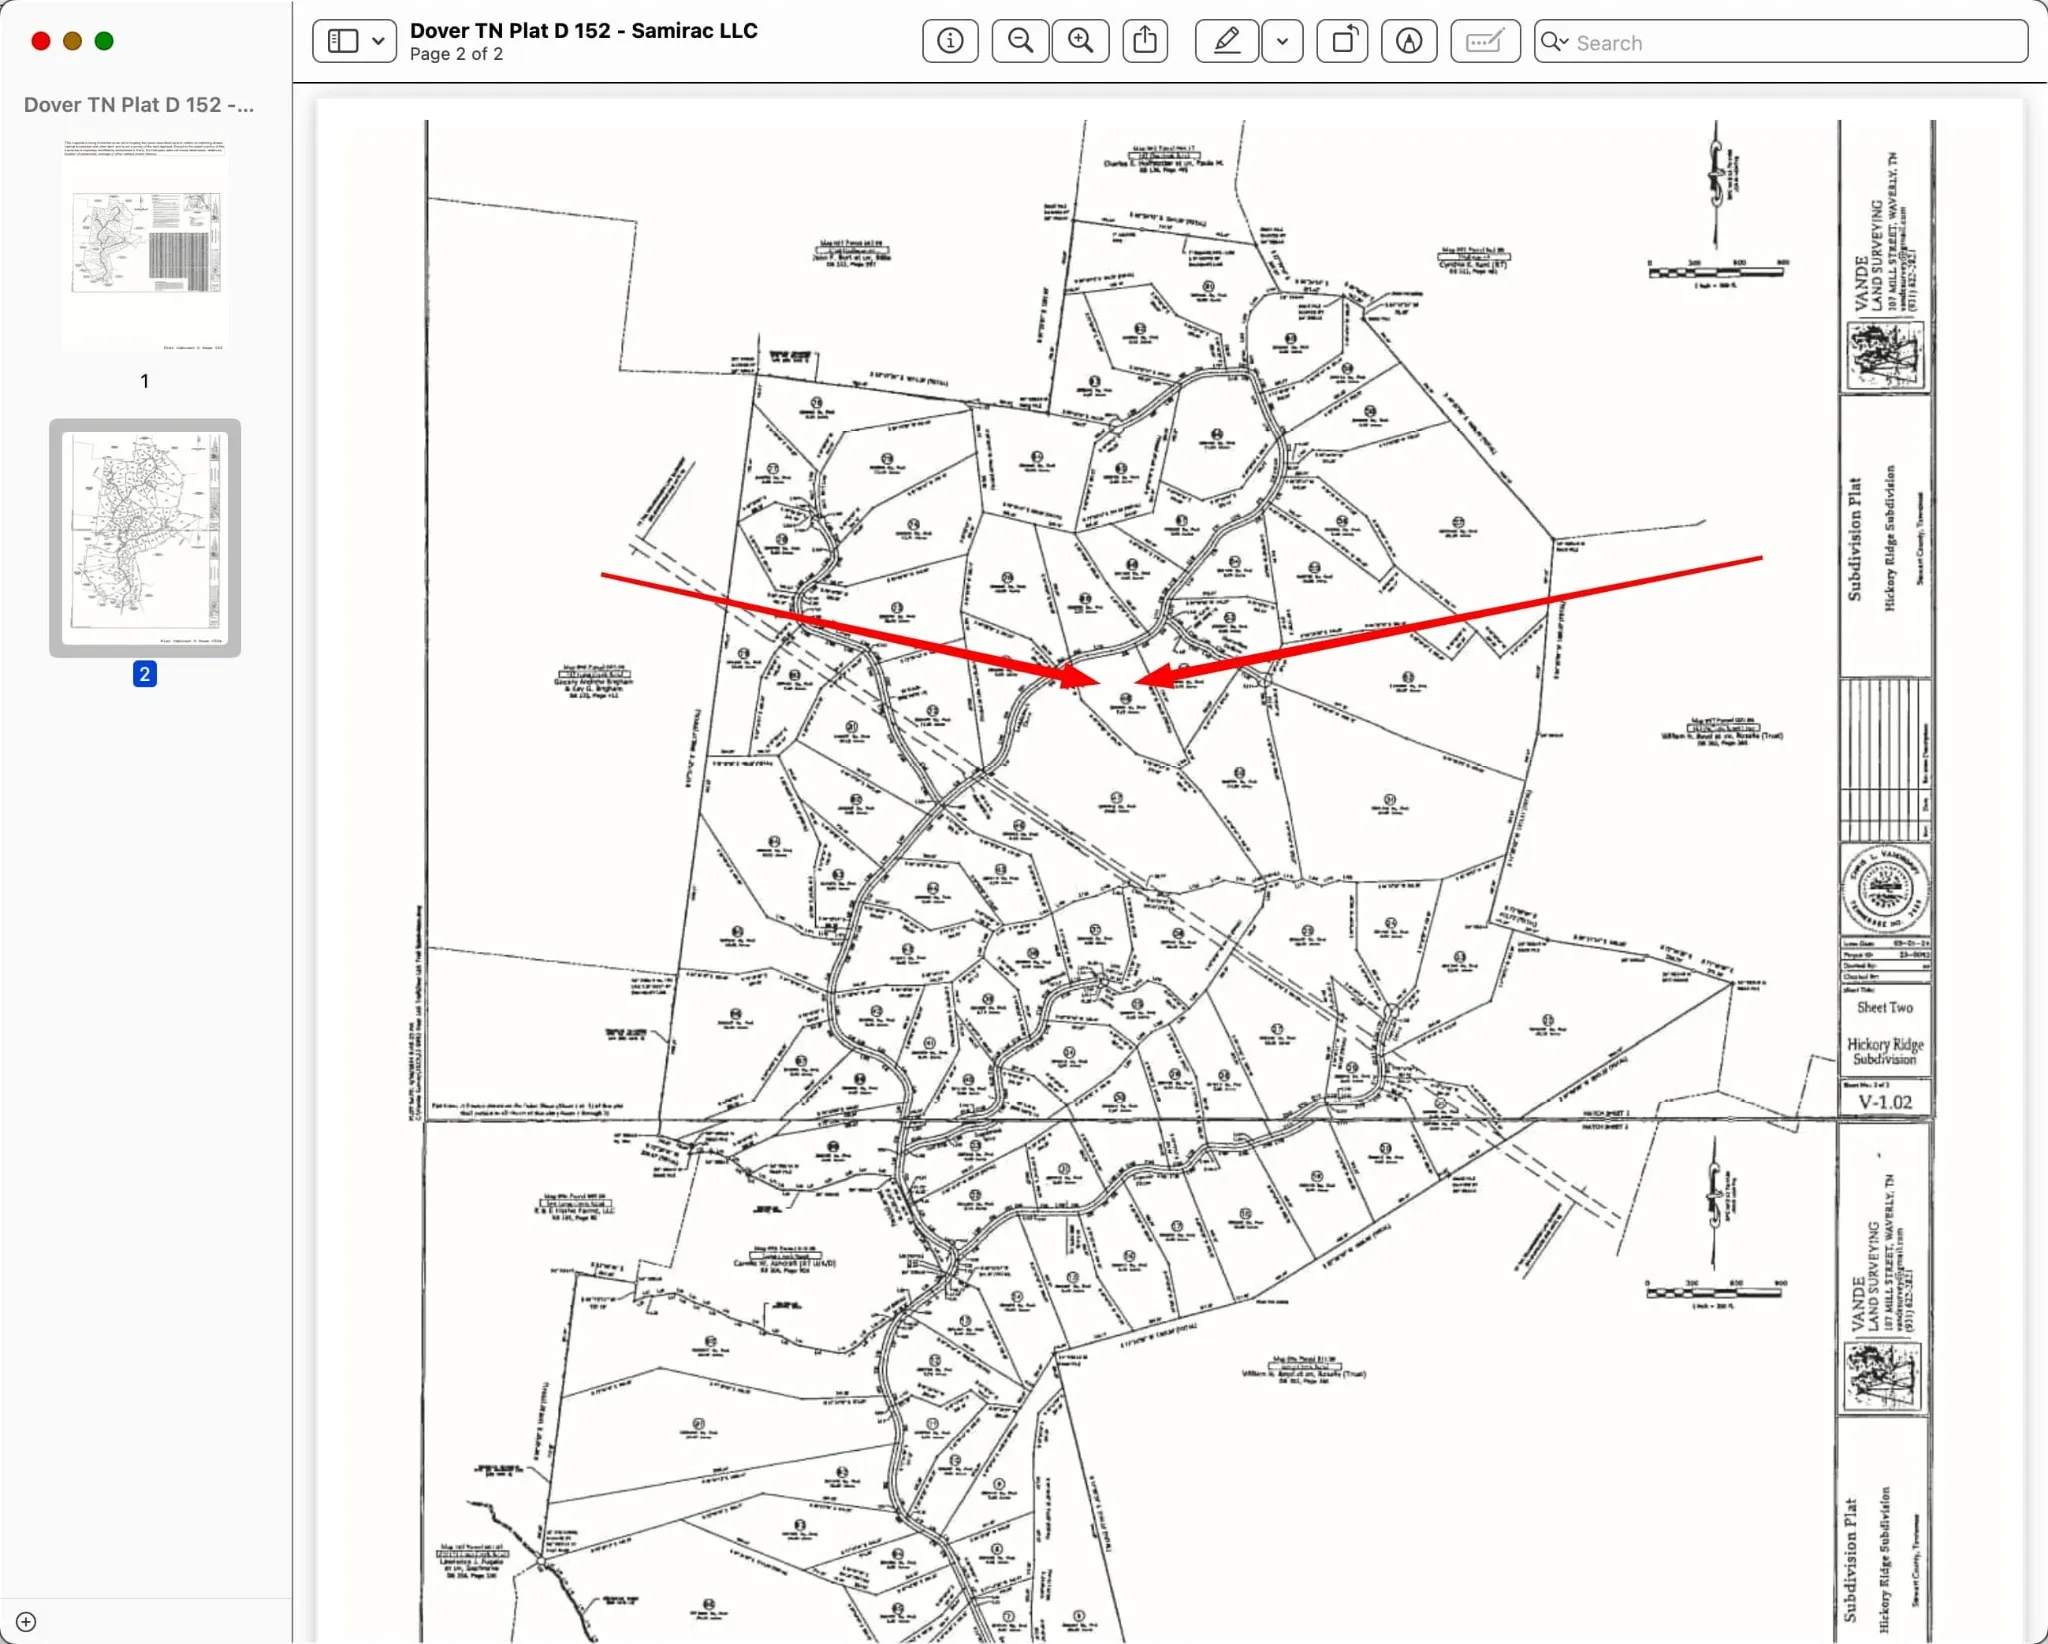Zoom in on the plat map

tap(1080, 41)
